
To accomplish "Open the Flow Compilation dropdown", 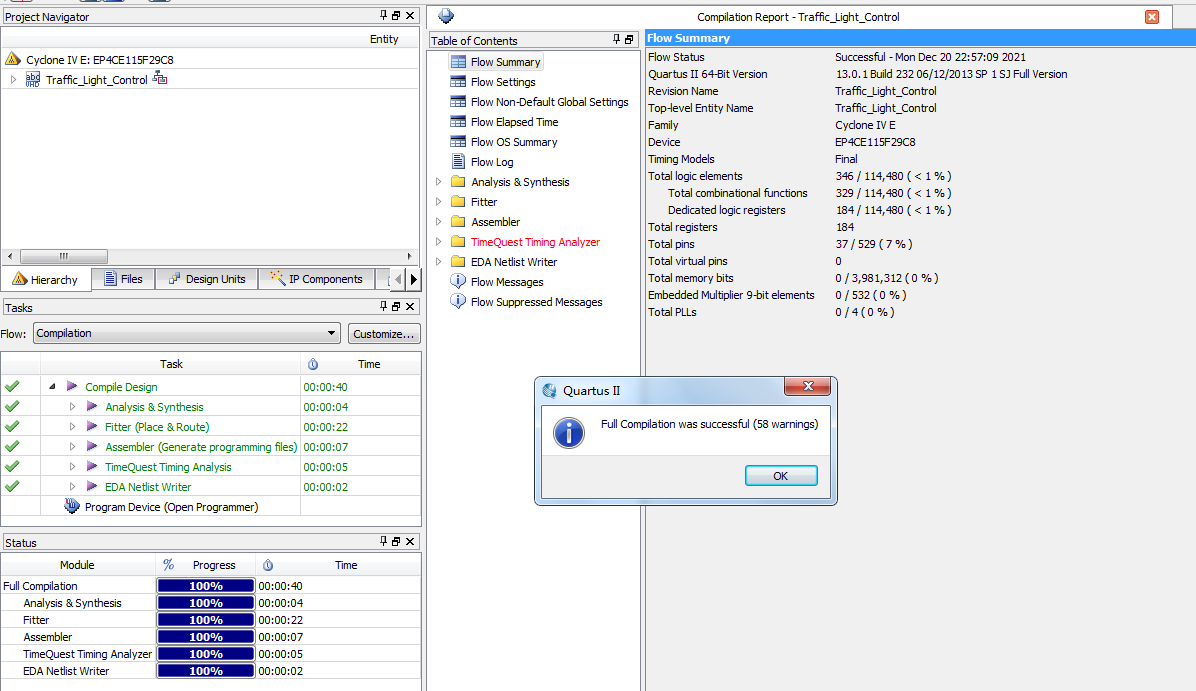I will coord(186,333).
